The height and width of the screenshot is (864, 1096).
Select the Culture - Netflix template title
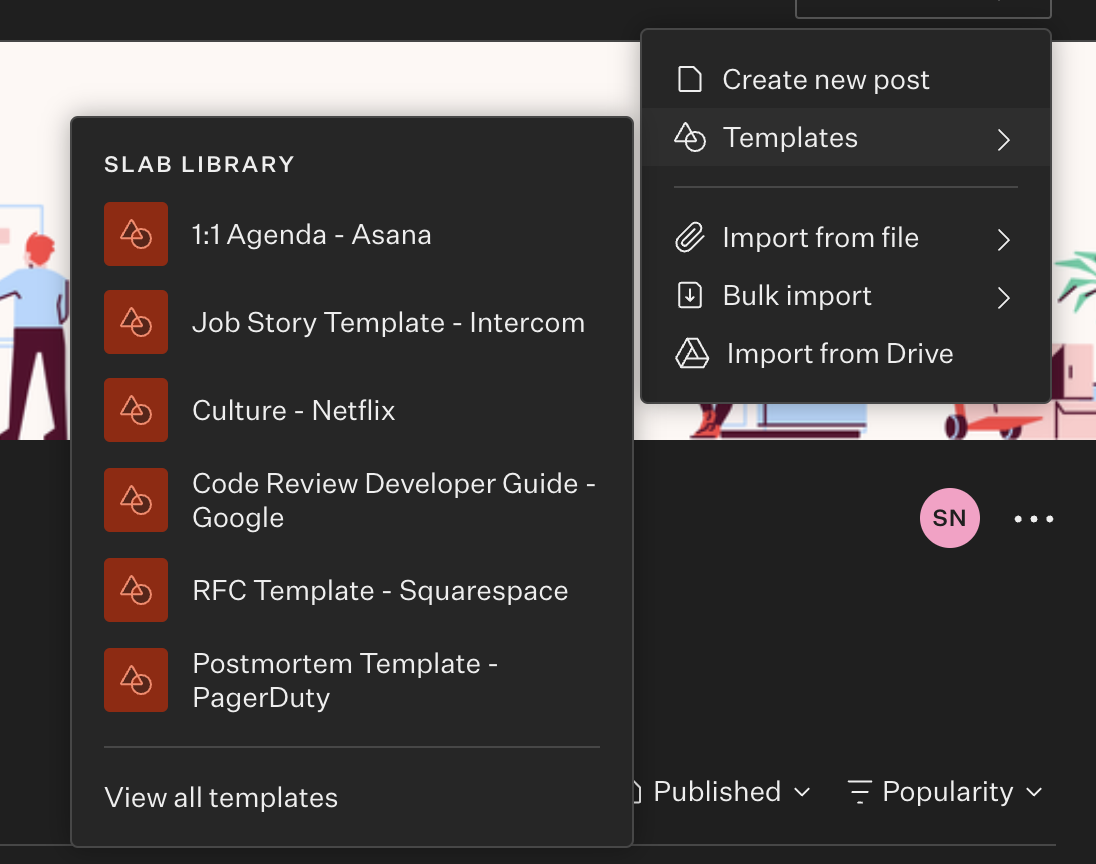[x=294, y=410]
